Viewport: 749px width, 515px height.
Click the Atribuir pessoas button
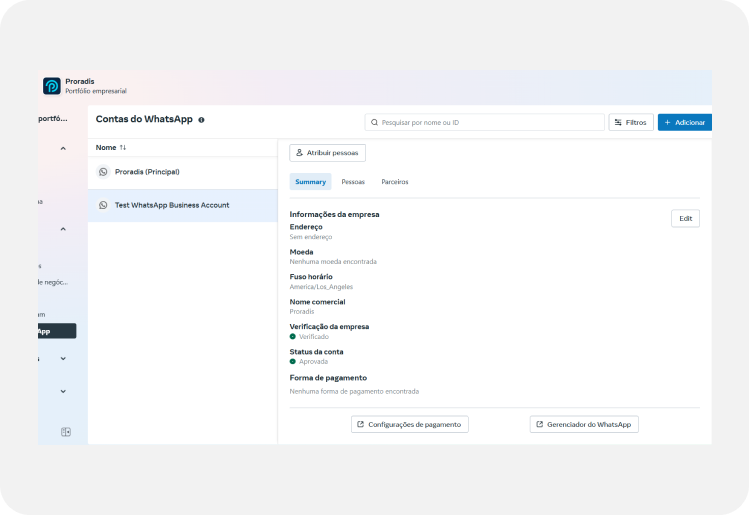click(x=328, y=153)
